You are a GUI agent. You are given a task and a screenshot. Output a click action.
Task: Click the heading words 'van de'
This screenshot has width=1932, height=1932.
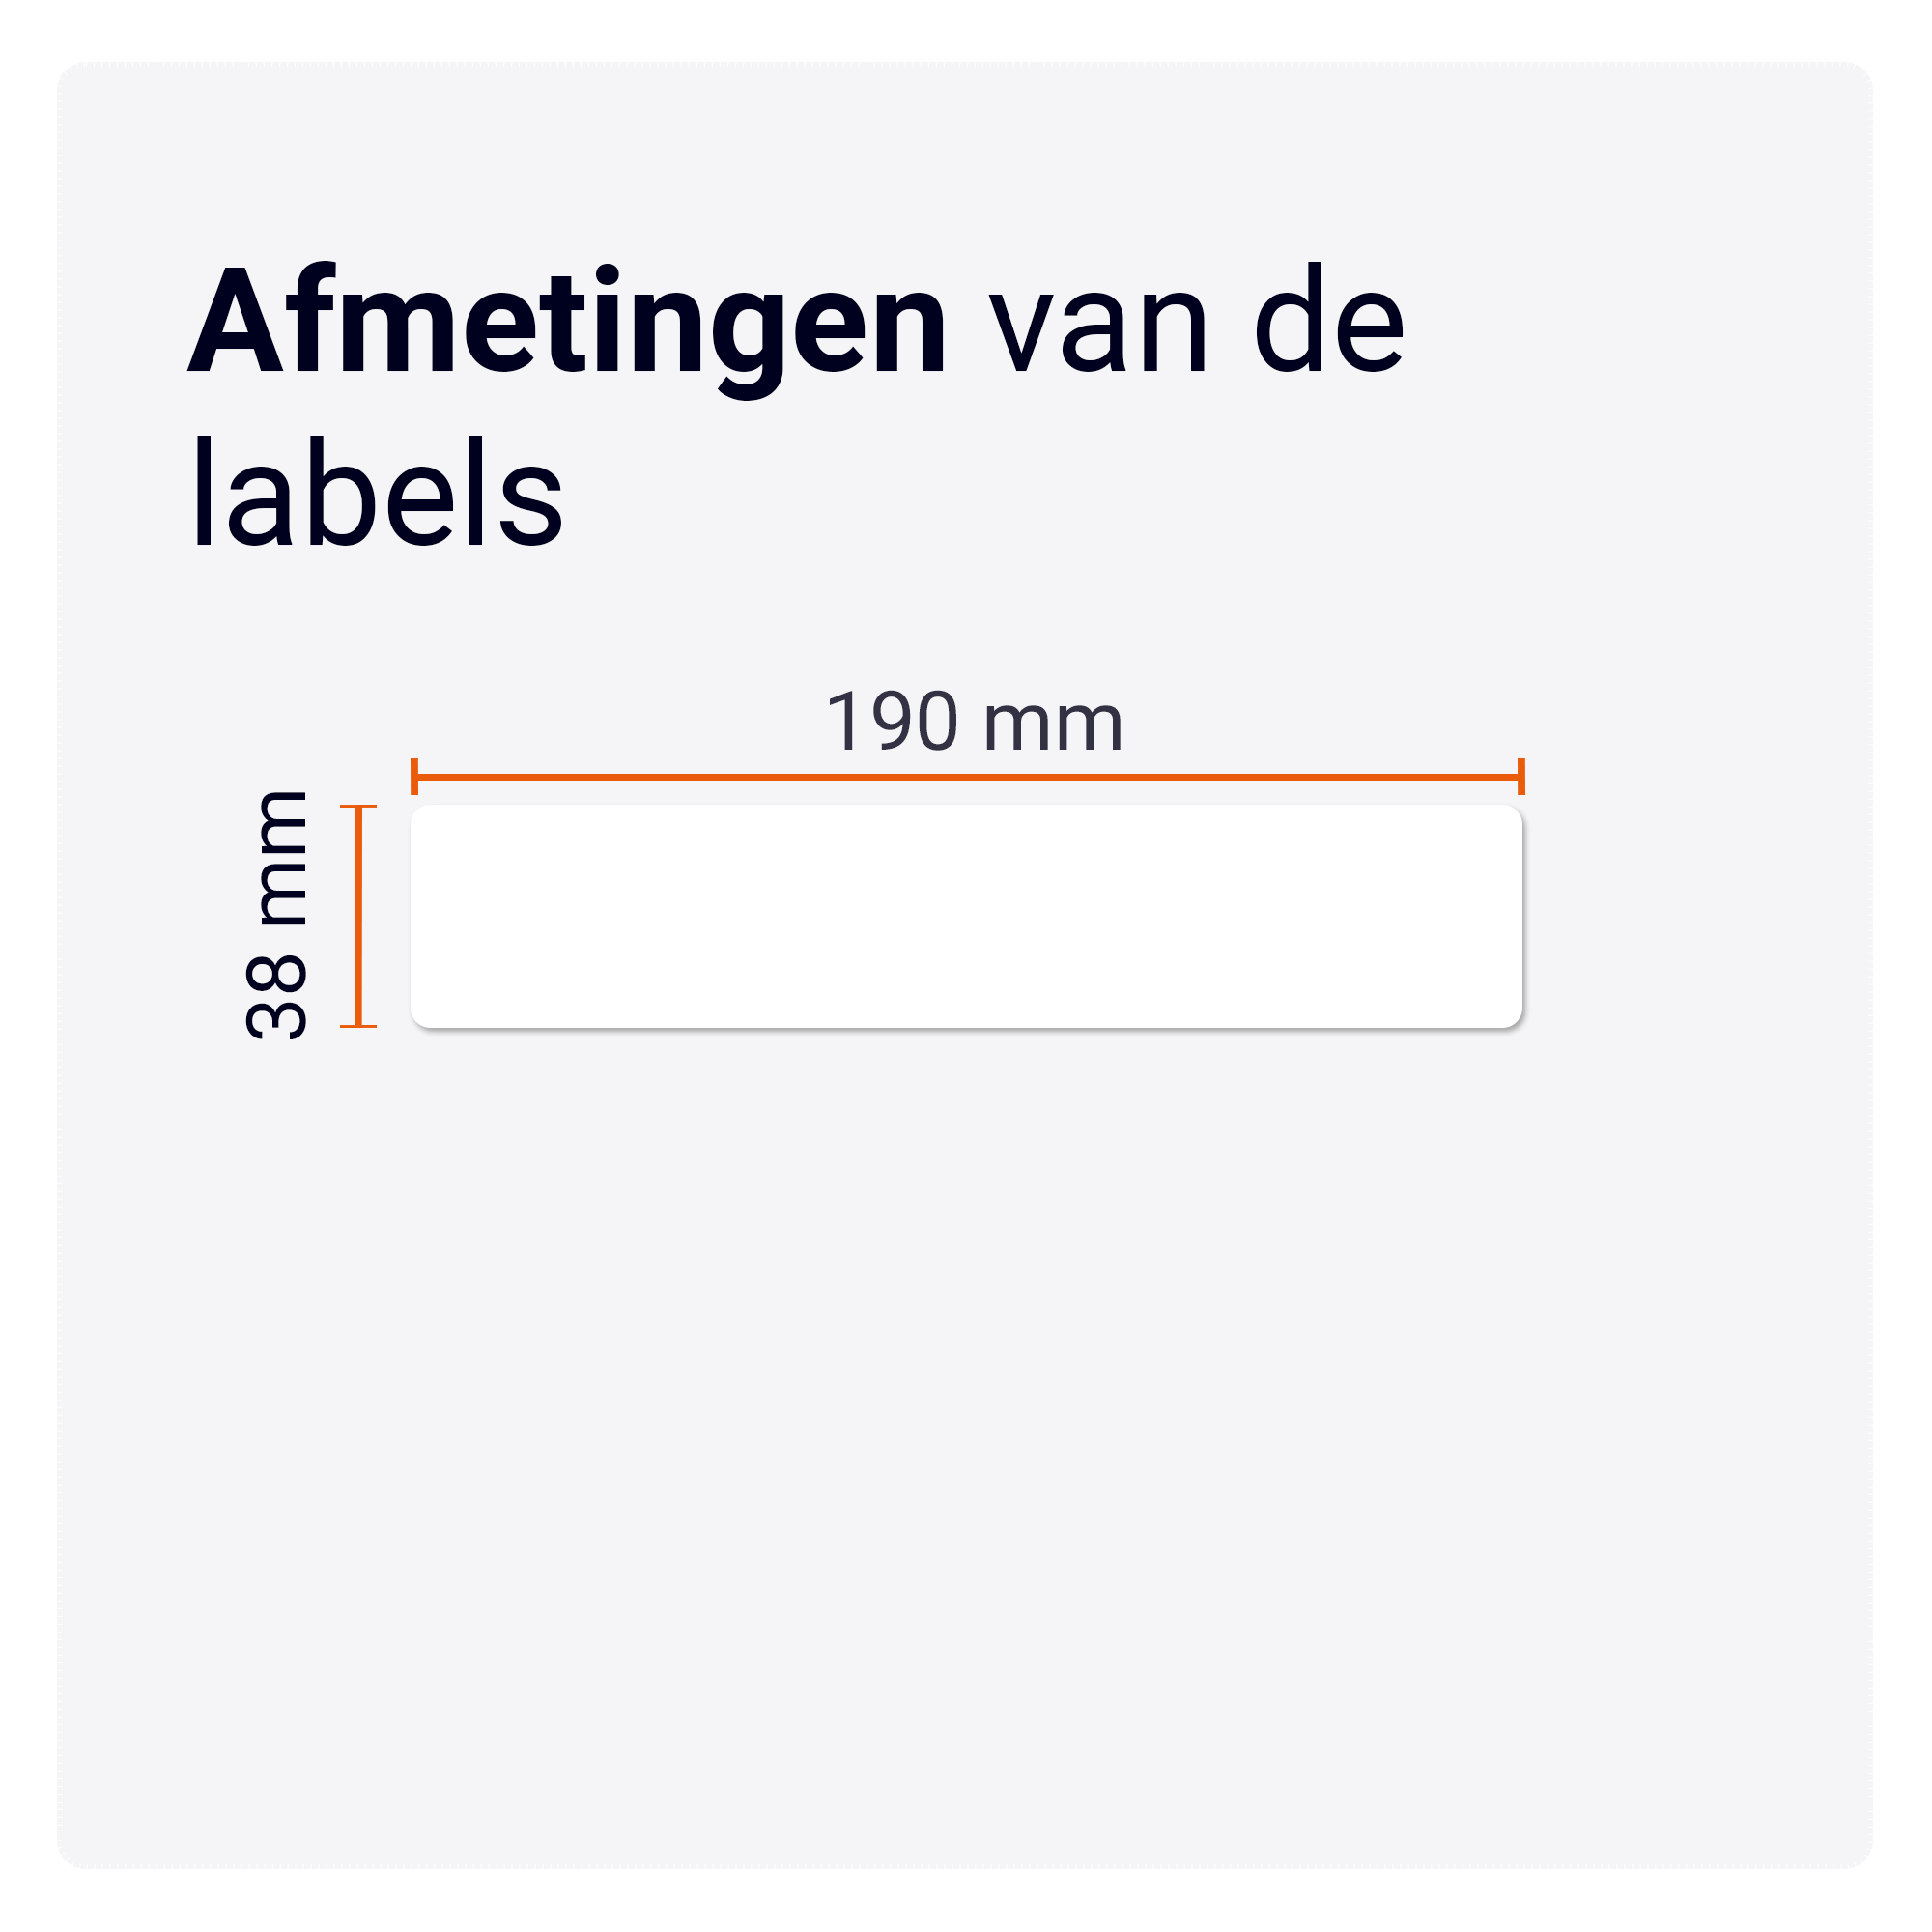click(1197, 319)
